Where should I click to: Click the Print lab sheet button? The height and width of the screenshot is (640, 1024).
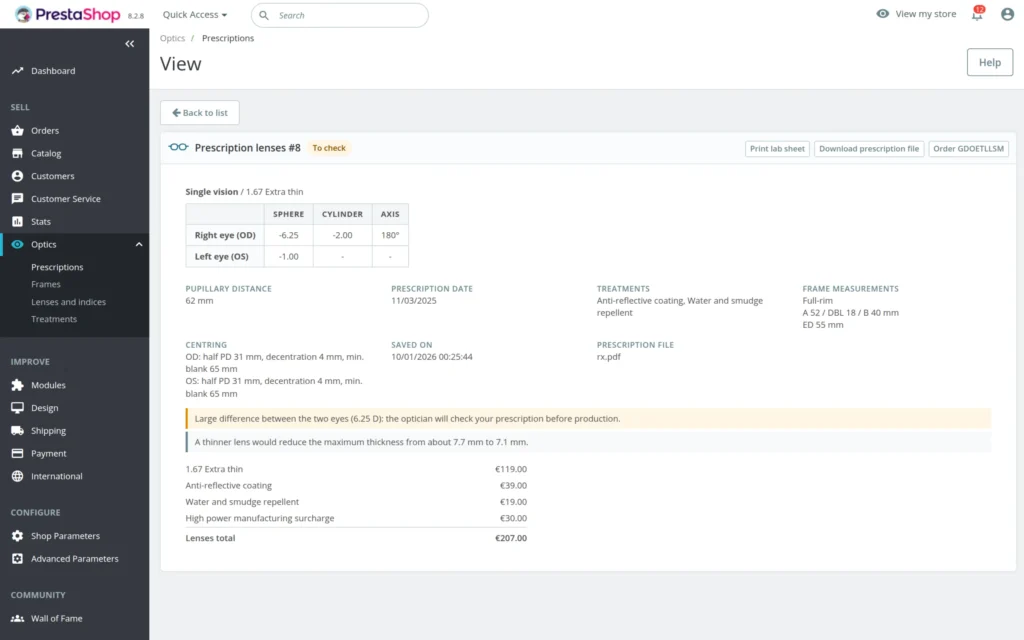tap(777, 148)
